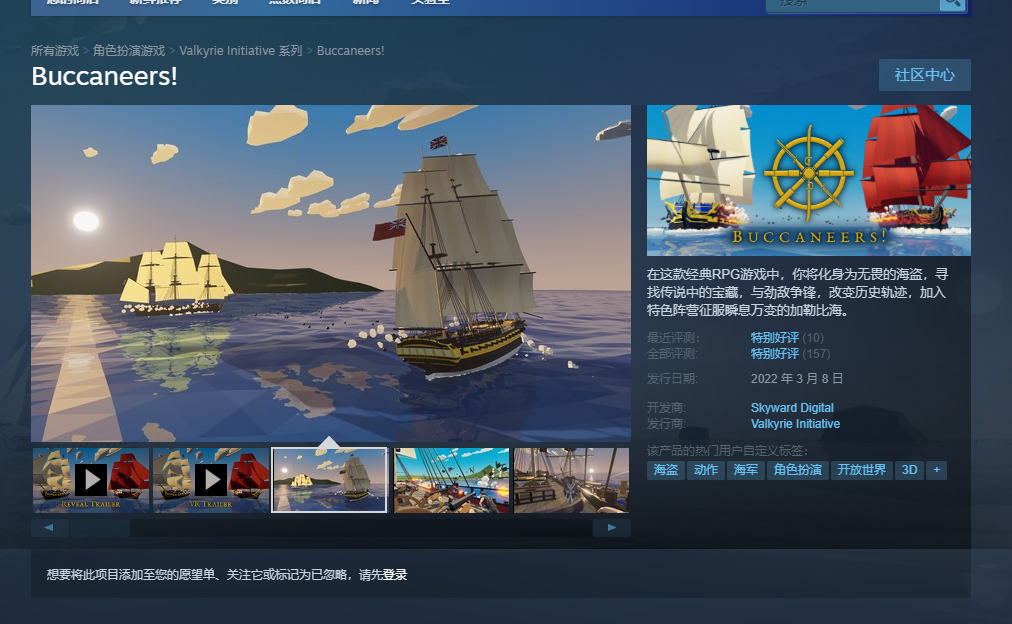Click the release date 2022 年 3 月 8 日
Viewport: 1012px width, 624px height.
pyautogui.click(x=796, y=379)
